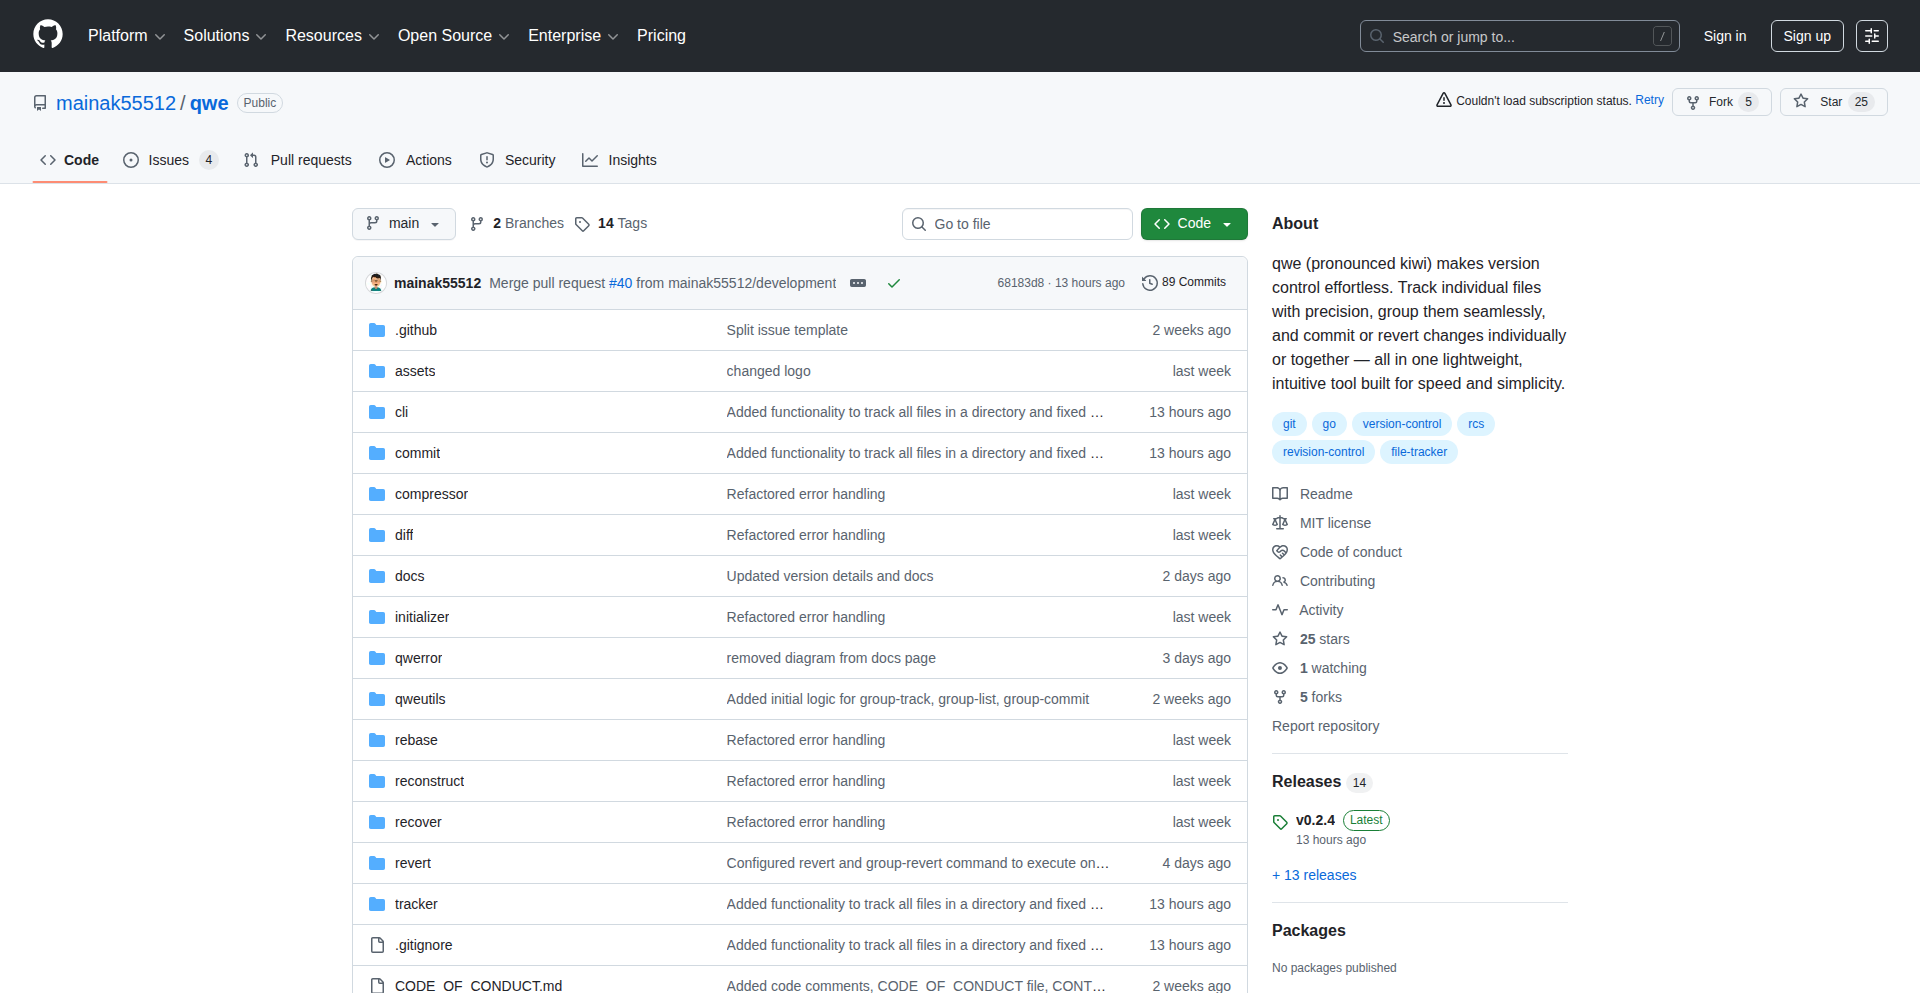Click the book icon beside Readme
Viewport: 1920px width, 993px height.
1280,493
